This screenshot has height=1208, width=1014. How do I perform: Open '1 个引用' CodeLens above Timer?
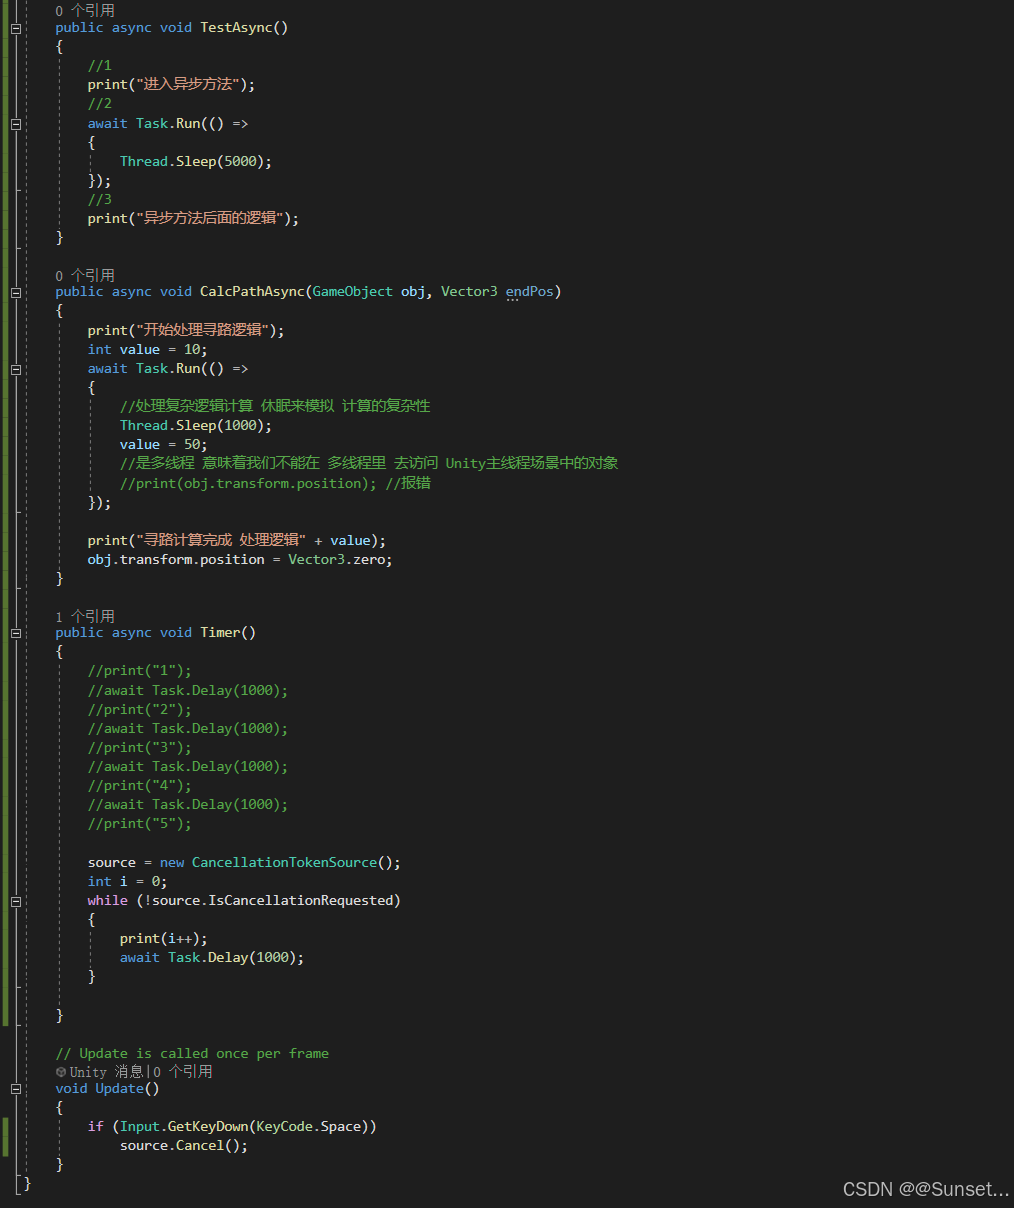pos(85,616)
